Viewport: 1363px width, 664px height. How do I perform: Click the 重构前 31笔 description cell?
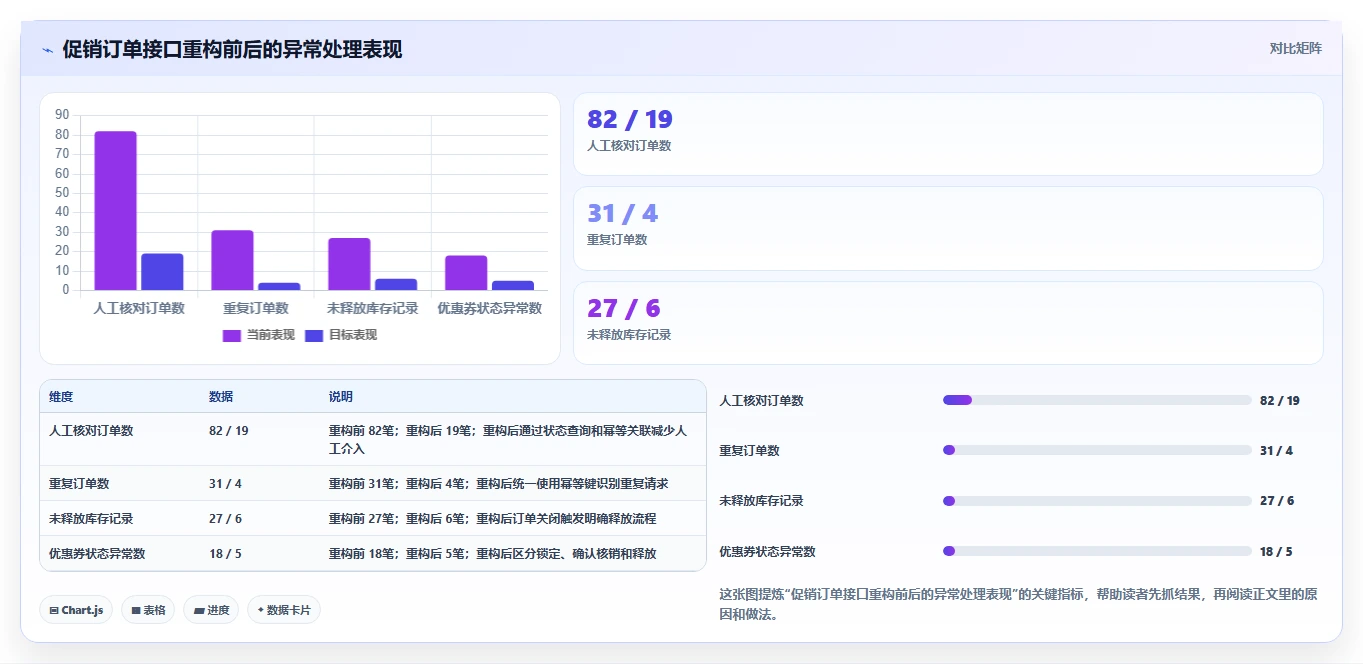pos(499,484)
